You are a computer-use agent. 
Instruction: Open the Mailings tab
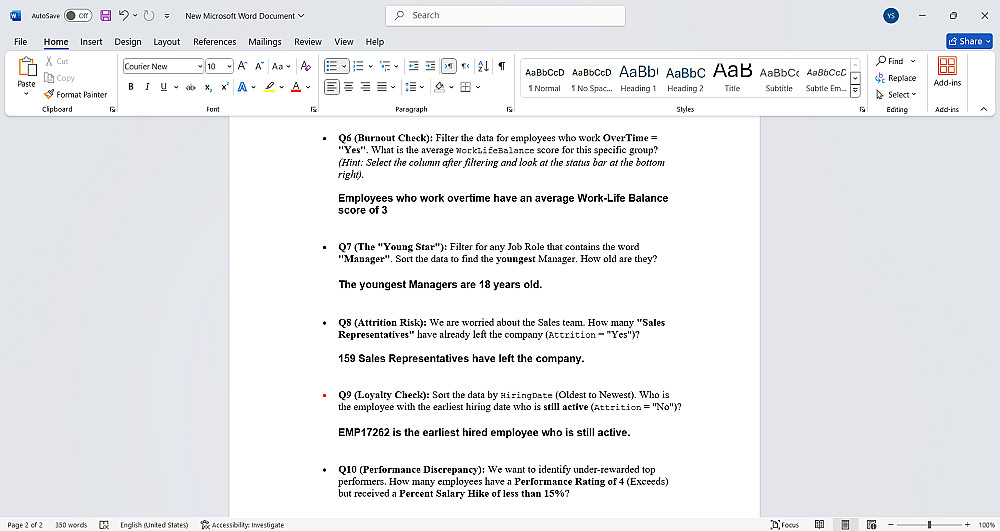coord(265,41)
